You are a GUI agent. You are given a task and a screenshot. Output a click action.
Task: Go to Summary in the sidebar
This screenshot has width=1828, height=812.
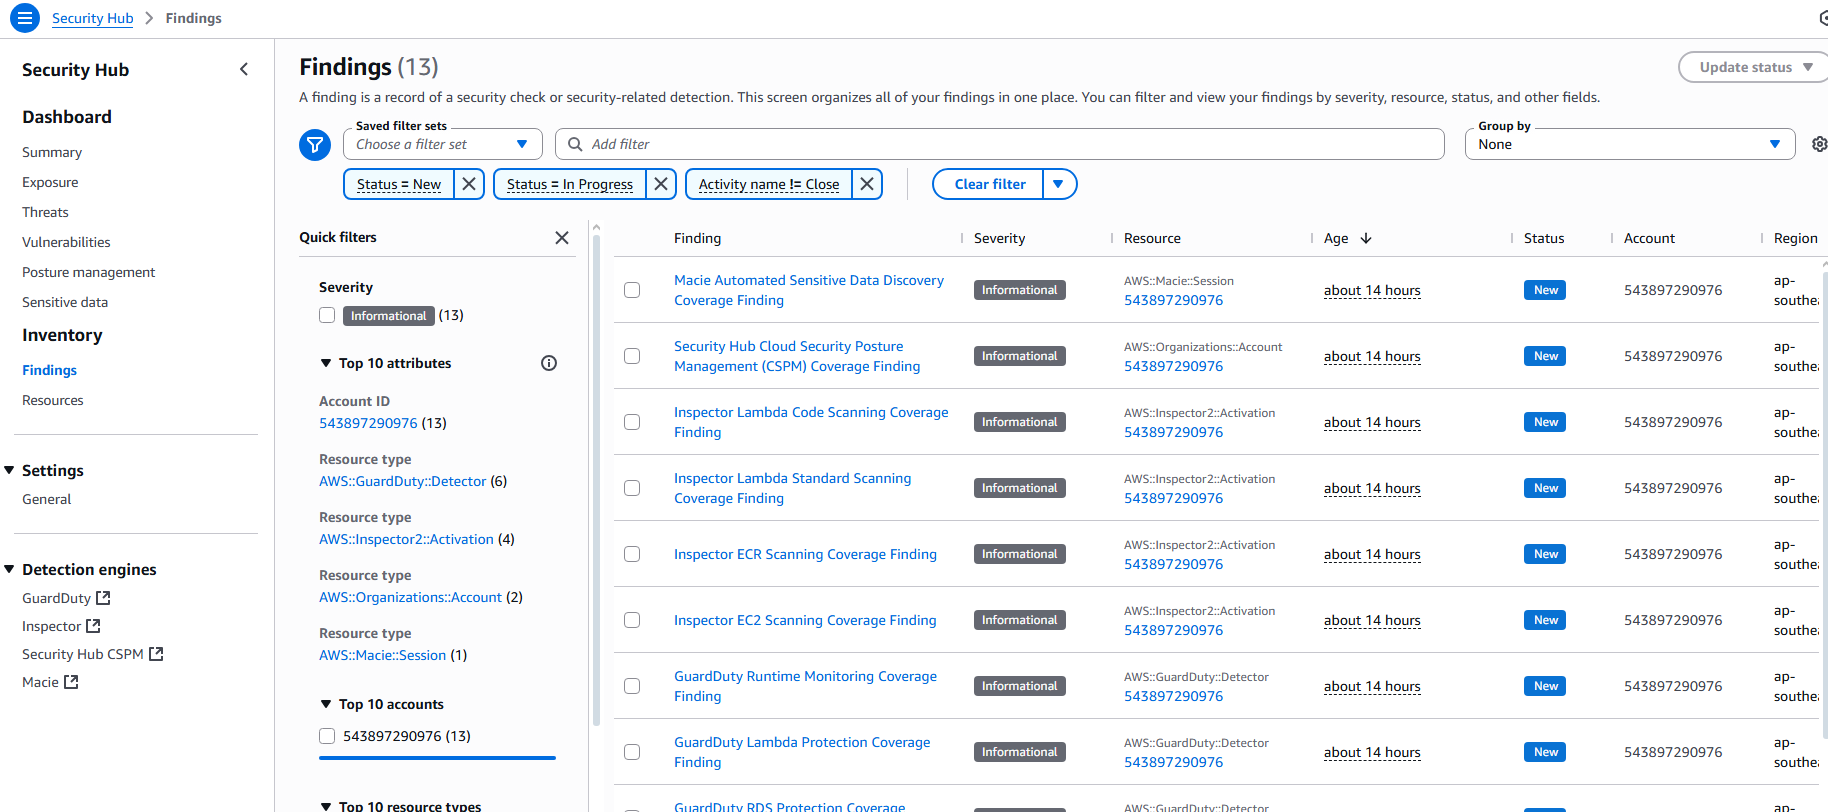tap(52, 152)
